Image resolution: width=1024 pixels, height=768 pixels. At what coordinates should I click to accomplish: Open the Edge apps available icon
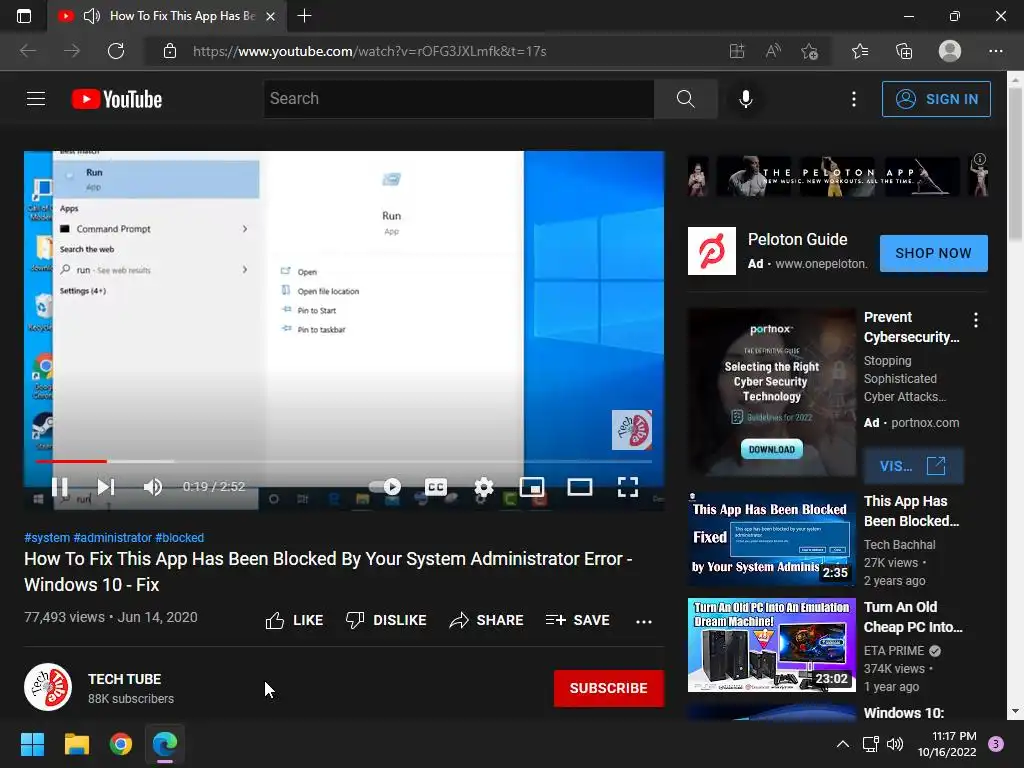737,51
